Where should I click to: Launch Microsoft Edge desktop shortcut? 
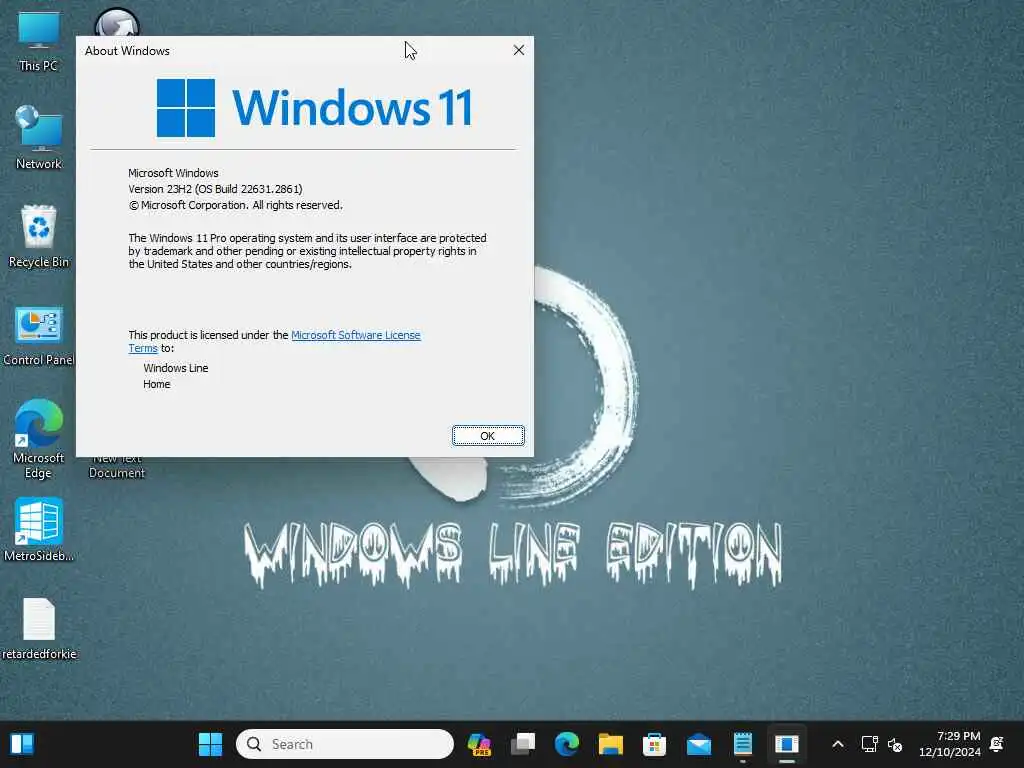pyautogui.click(x=38, y=439)
